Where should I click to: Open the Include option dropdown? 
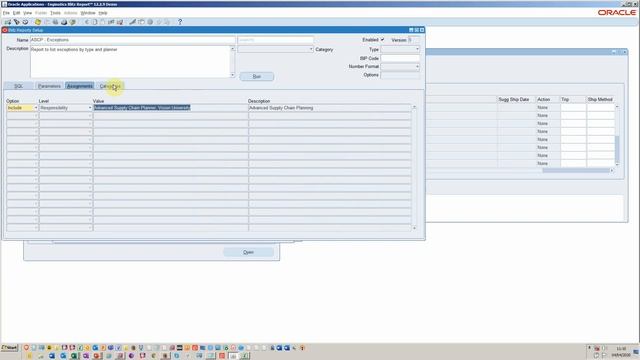point(36,108)
